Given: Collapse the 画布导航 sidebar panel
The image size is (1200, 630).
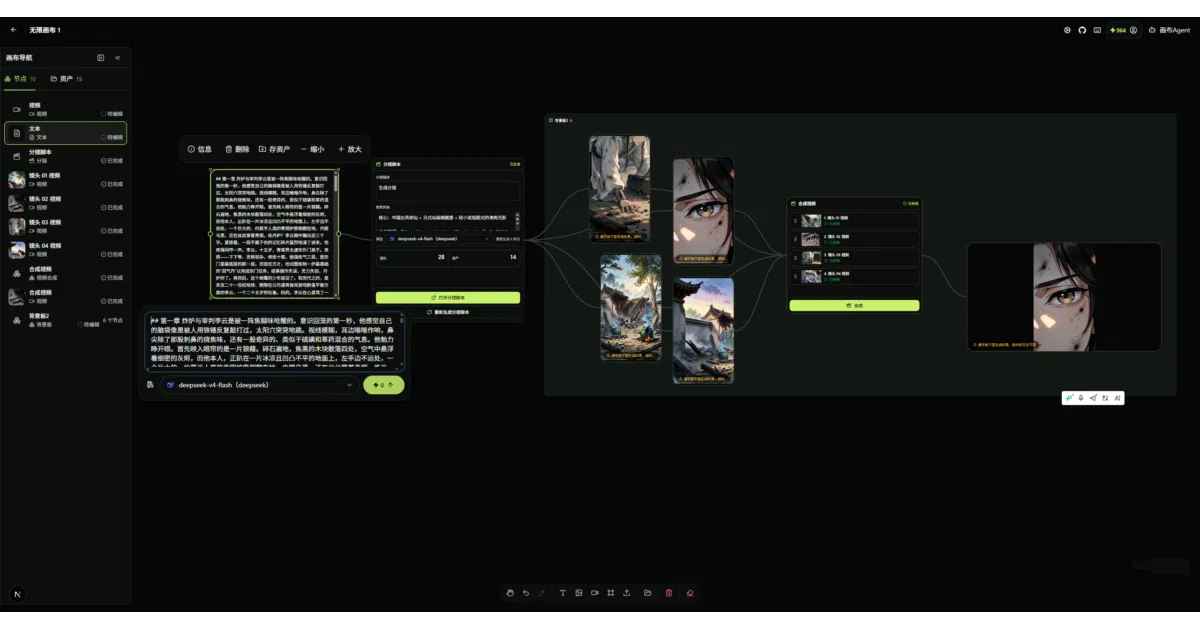Looking at the screenshot, I should point(118,58).
